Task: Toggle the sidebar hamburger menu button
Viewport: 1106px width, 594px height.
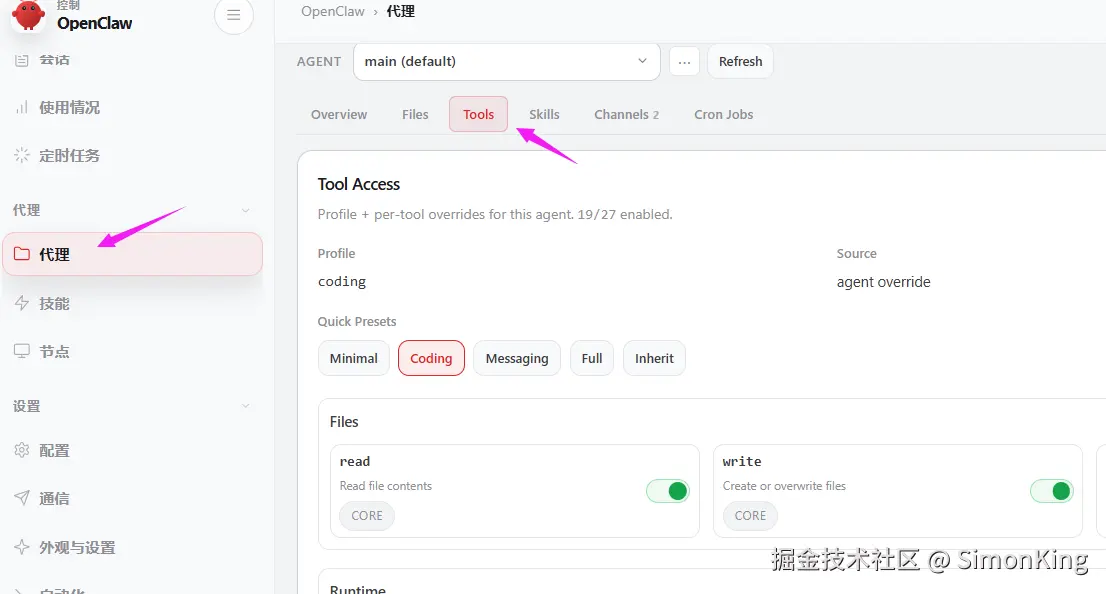Action: point(233,15)
